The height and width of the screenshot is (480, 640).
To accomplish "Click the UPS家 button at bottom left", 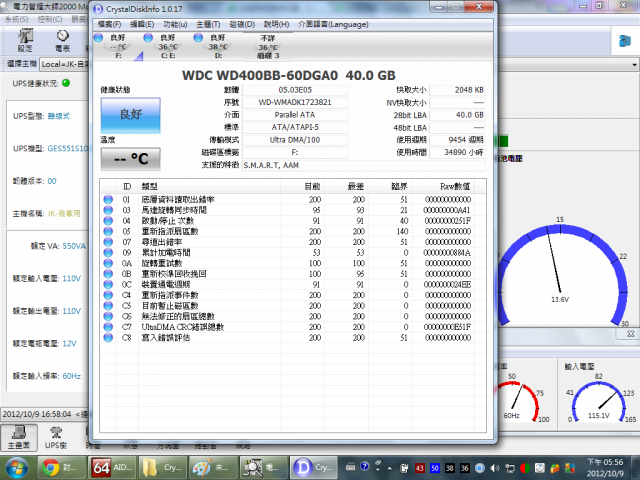I will click(56, 437).
